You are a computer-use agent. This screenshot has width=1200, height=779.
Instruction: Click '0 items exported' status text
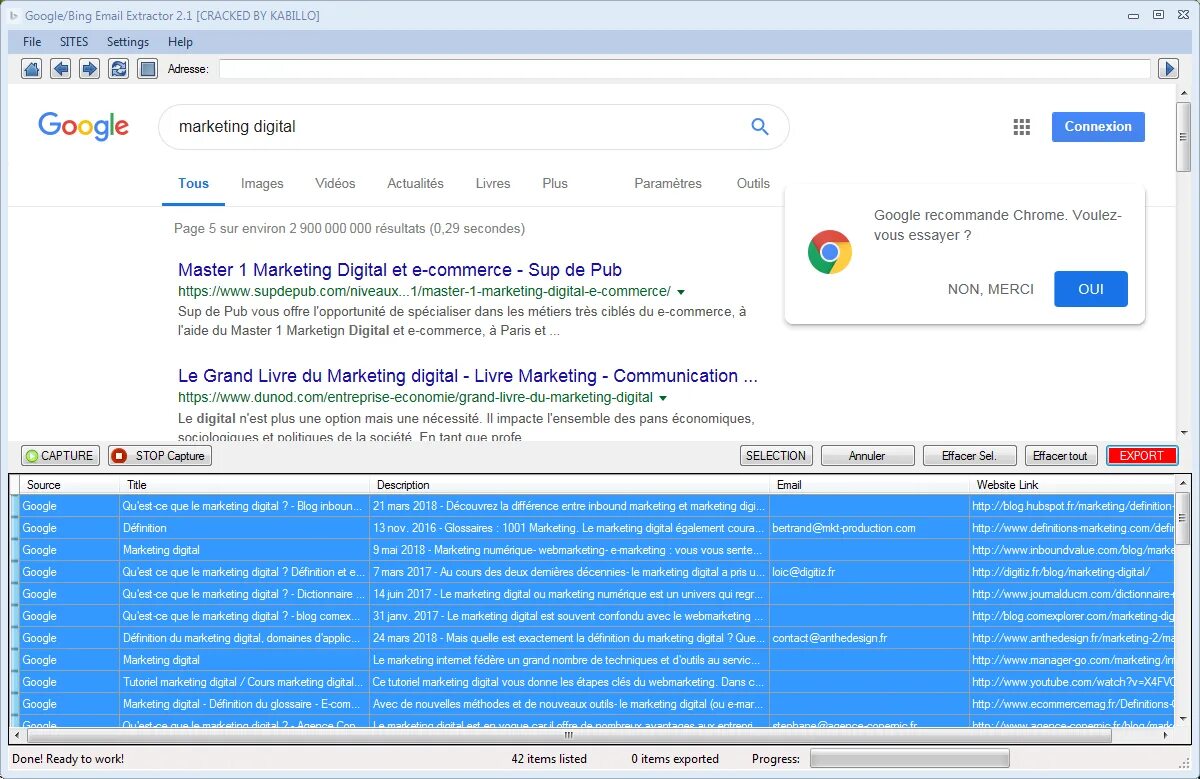[x=675, y=759]
